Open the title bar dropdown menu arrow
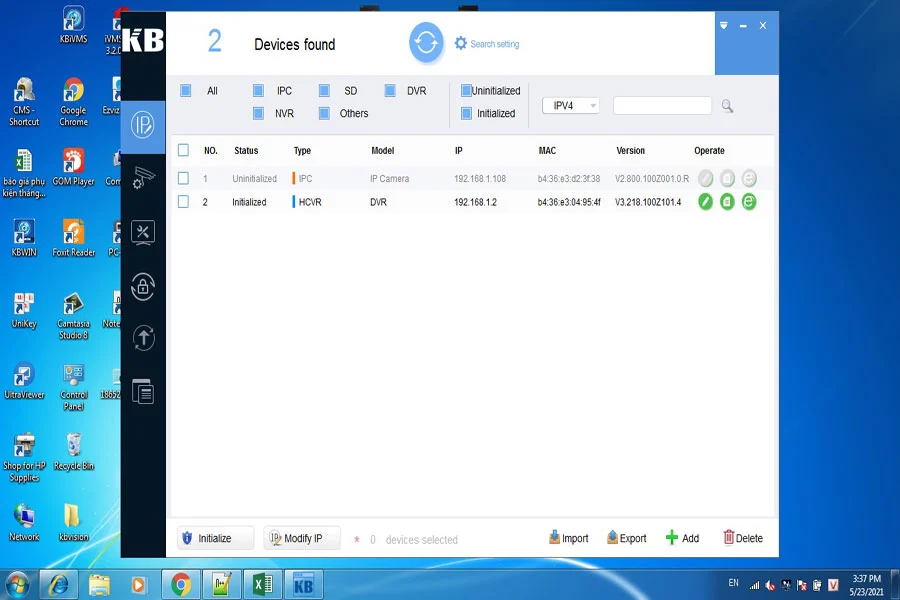Screen dimensions: 900x600 coord(724,25)
